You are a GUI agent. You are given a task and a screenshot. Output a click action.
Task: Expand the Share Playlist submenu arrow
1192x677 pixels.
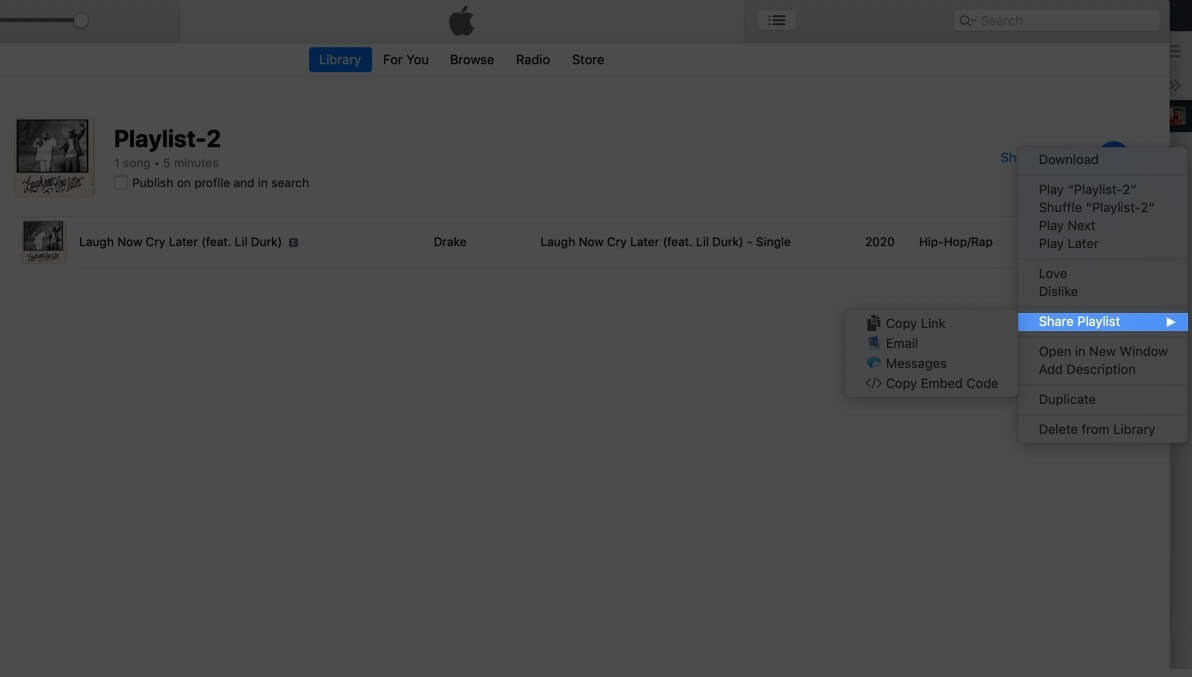(x=1171, y=322)
